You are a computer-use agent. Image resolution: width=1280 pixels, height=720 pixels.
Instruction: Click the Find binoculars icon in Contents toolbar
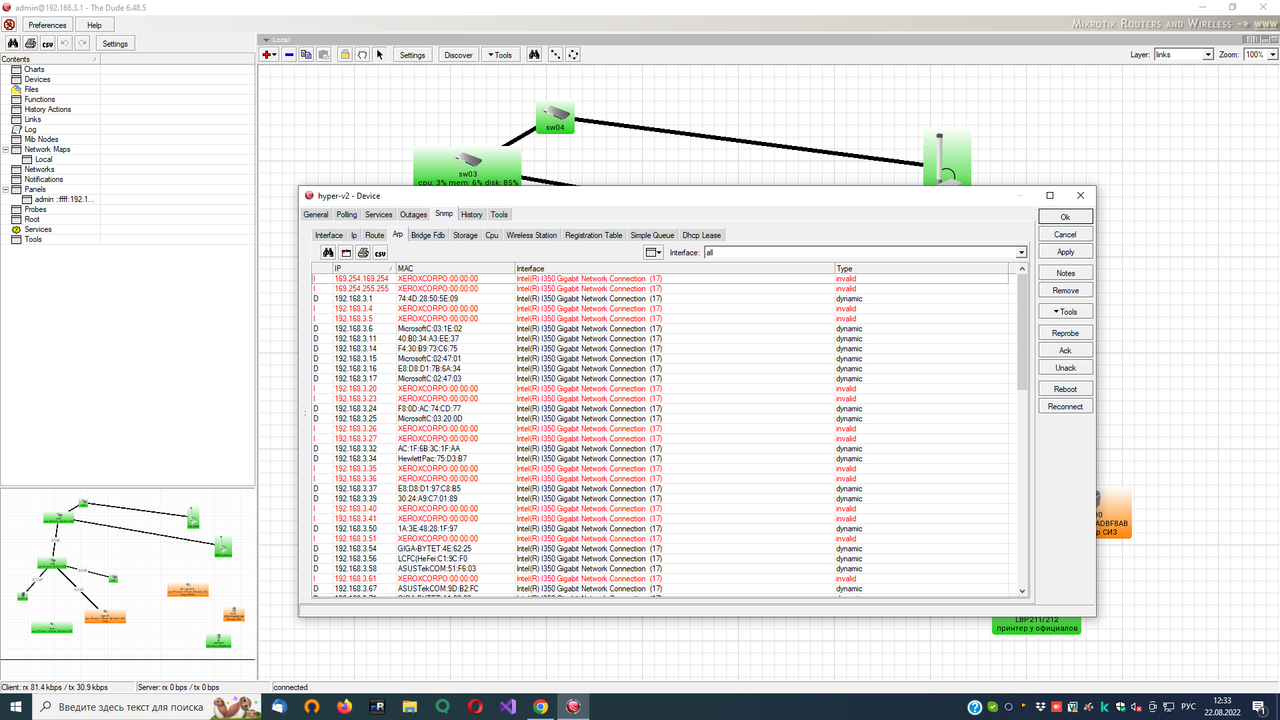(x=13, y=44)
